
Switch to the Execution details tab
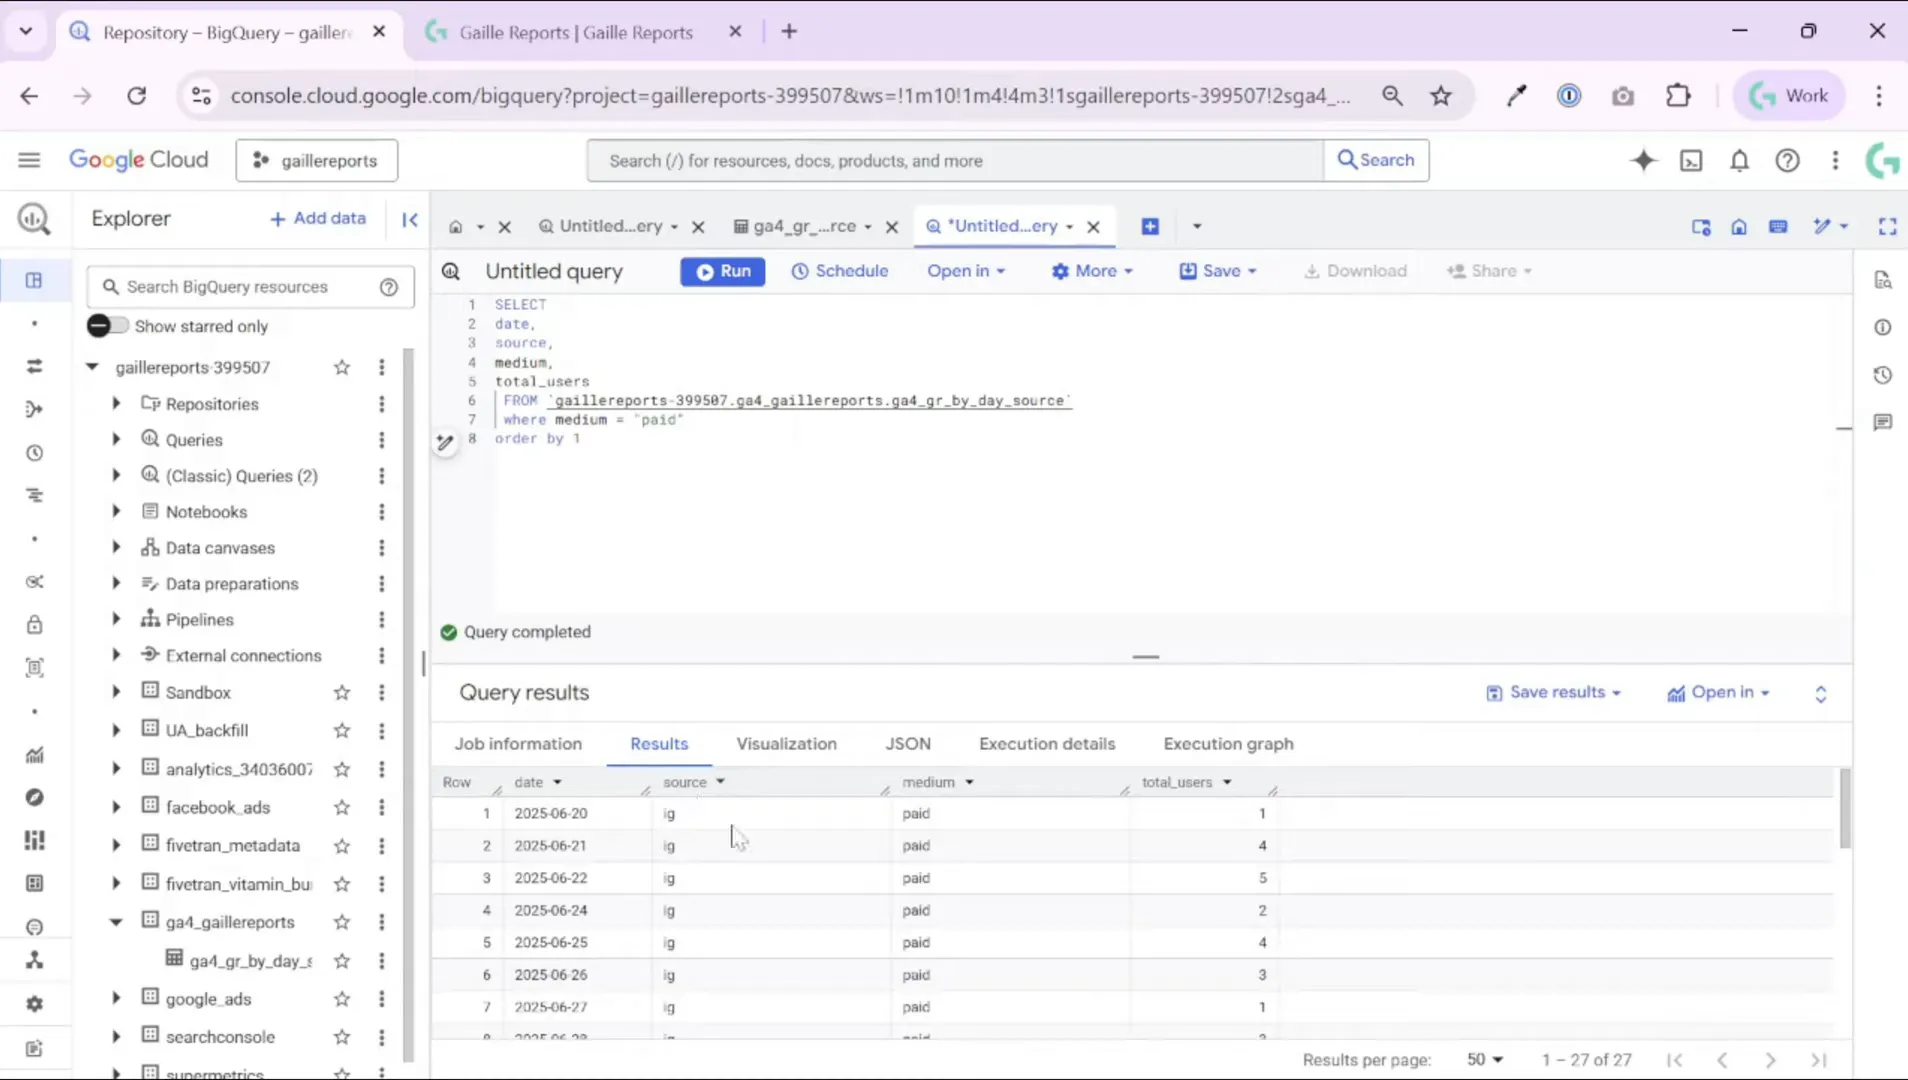pos(1046,744)
